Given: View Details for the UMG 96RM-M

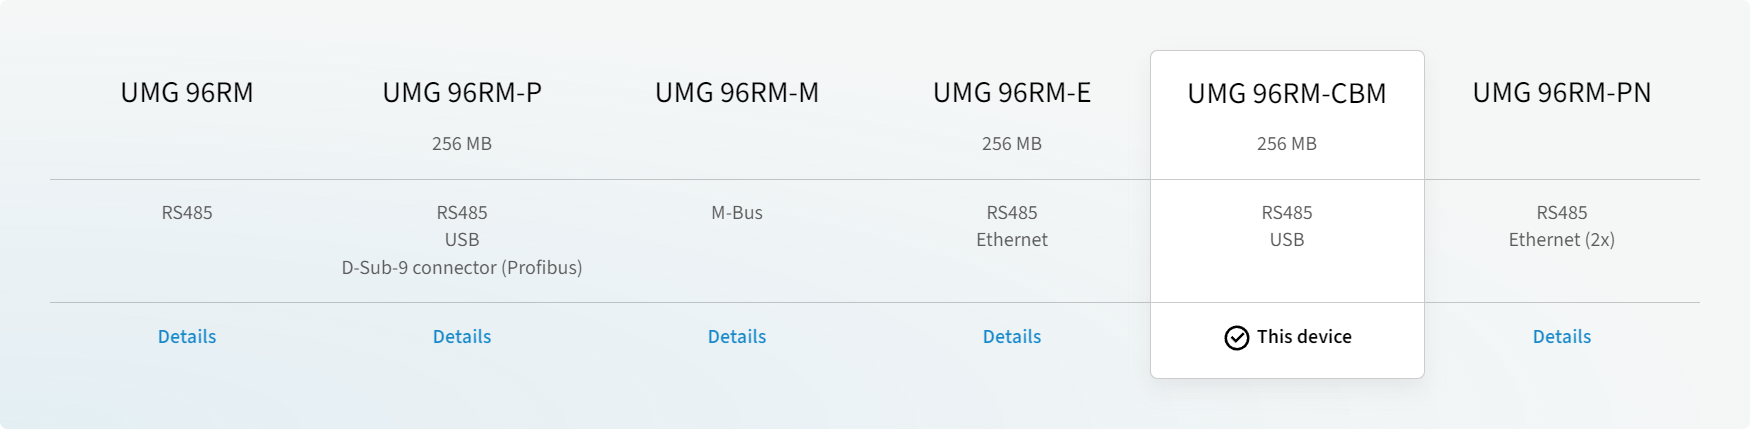Looking at the screenshot, I should [737, 337].
